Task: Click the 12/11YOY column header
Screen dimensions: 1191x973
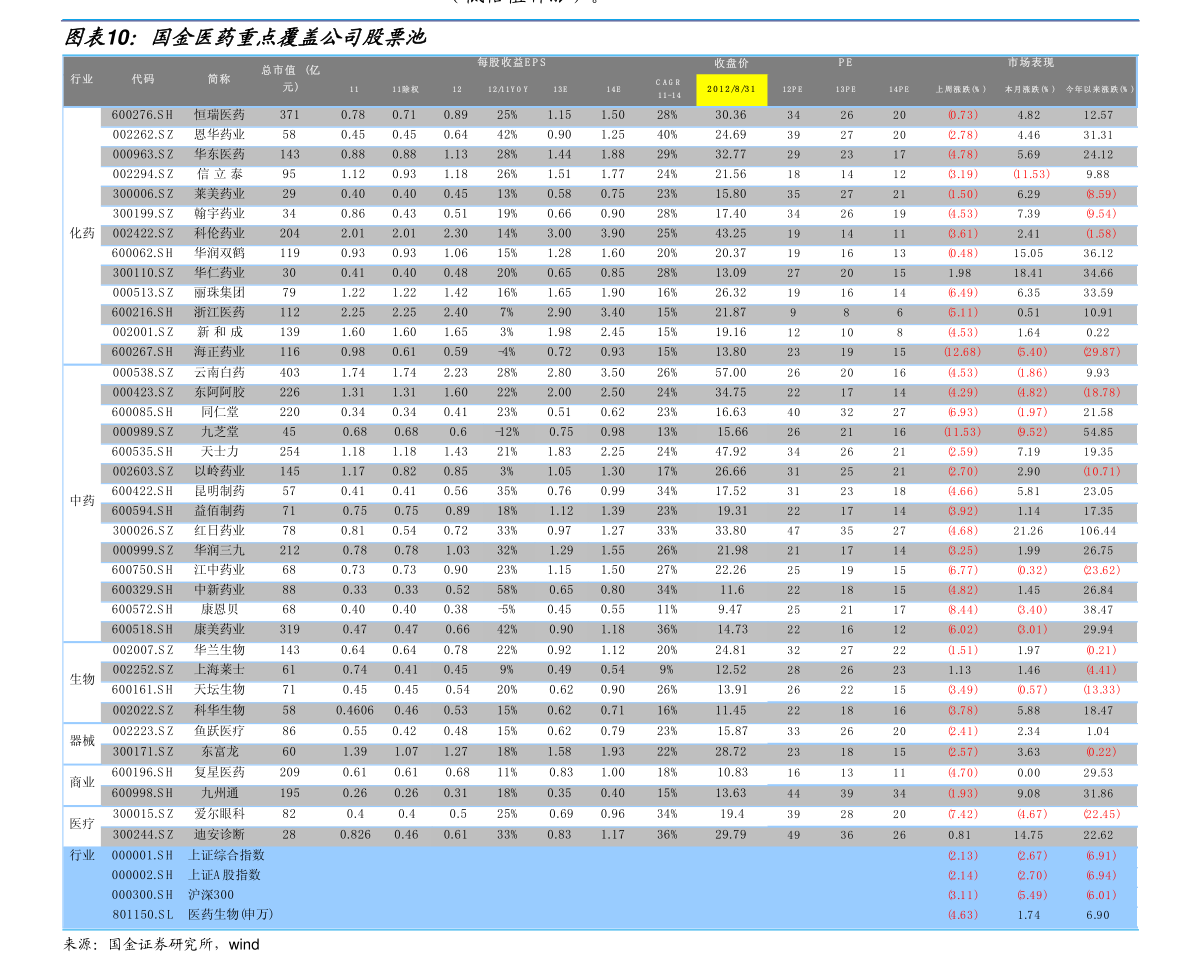Action: pos(507,90)
